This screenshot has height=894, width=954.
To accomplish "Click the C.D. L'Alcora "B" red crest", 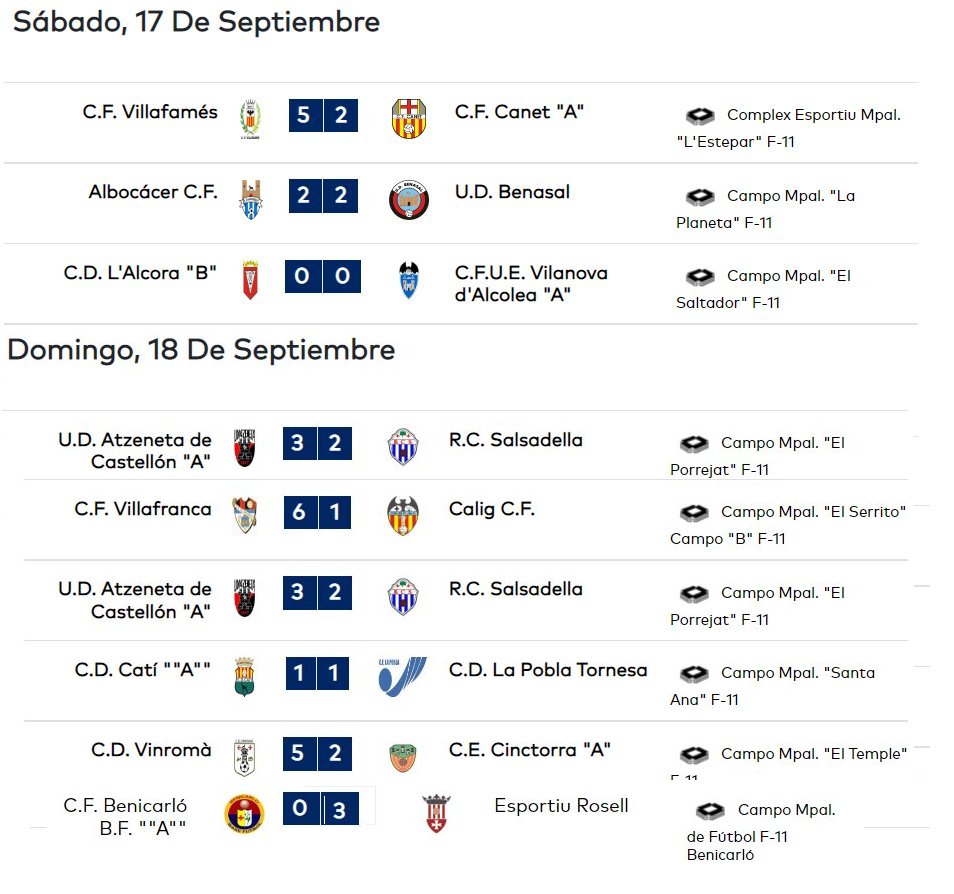I will tap(250, 280).
